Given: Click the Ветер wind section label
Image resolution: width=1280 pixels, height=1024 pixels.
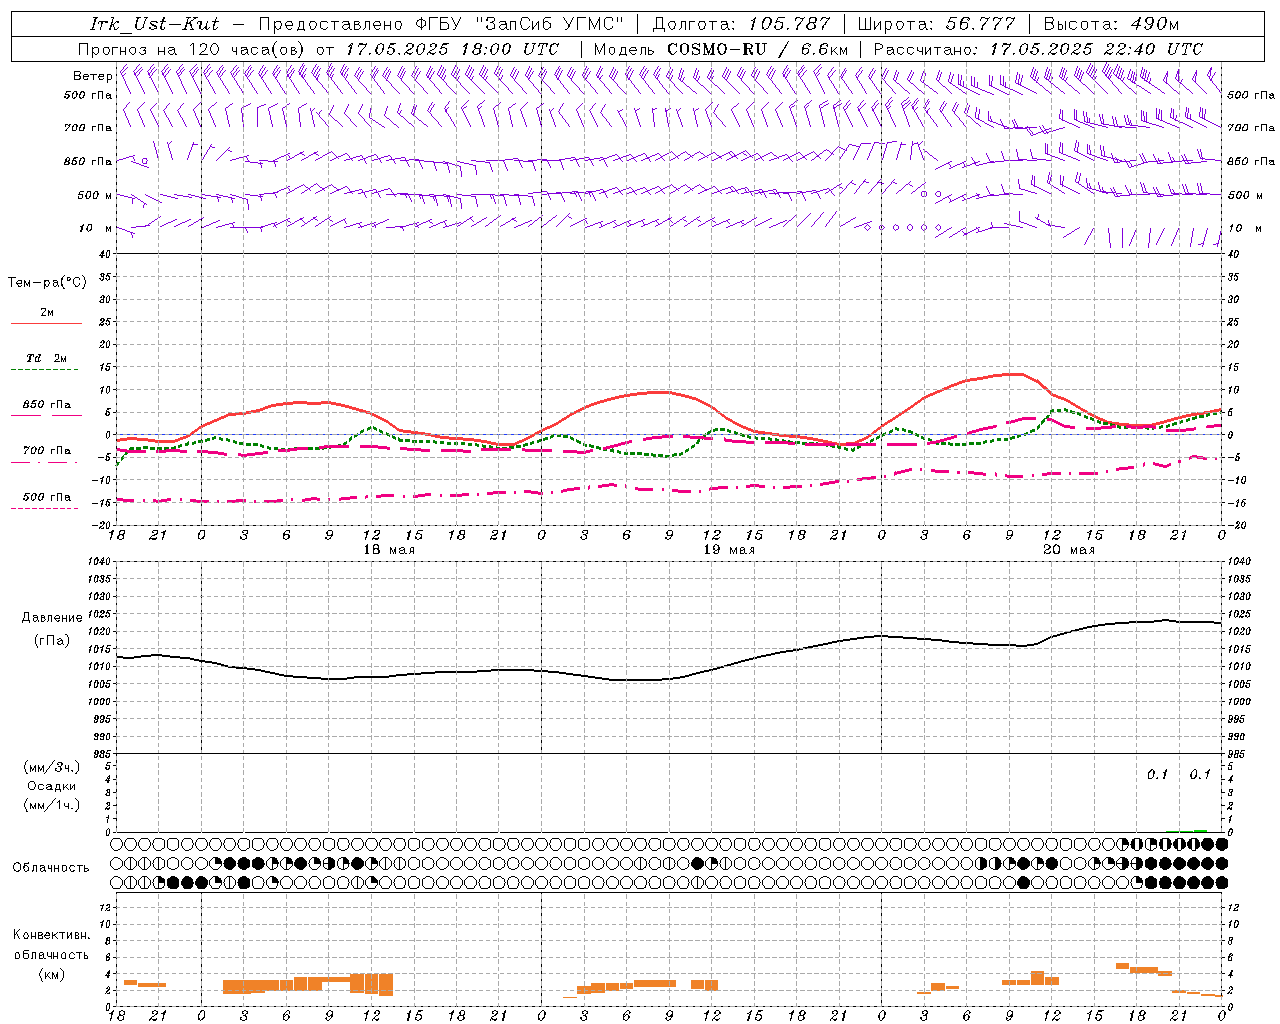Looking at the screenshot, I should tap(92, 76).
